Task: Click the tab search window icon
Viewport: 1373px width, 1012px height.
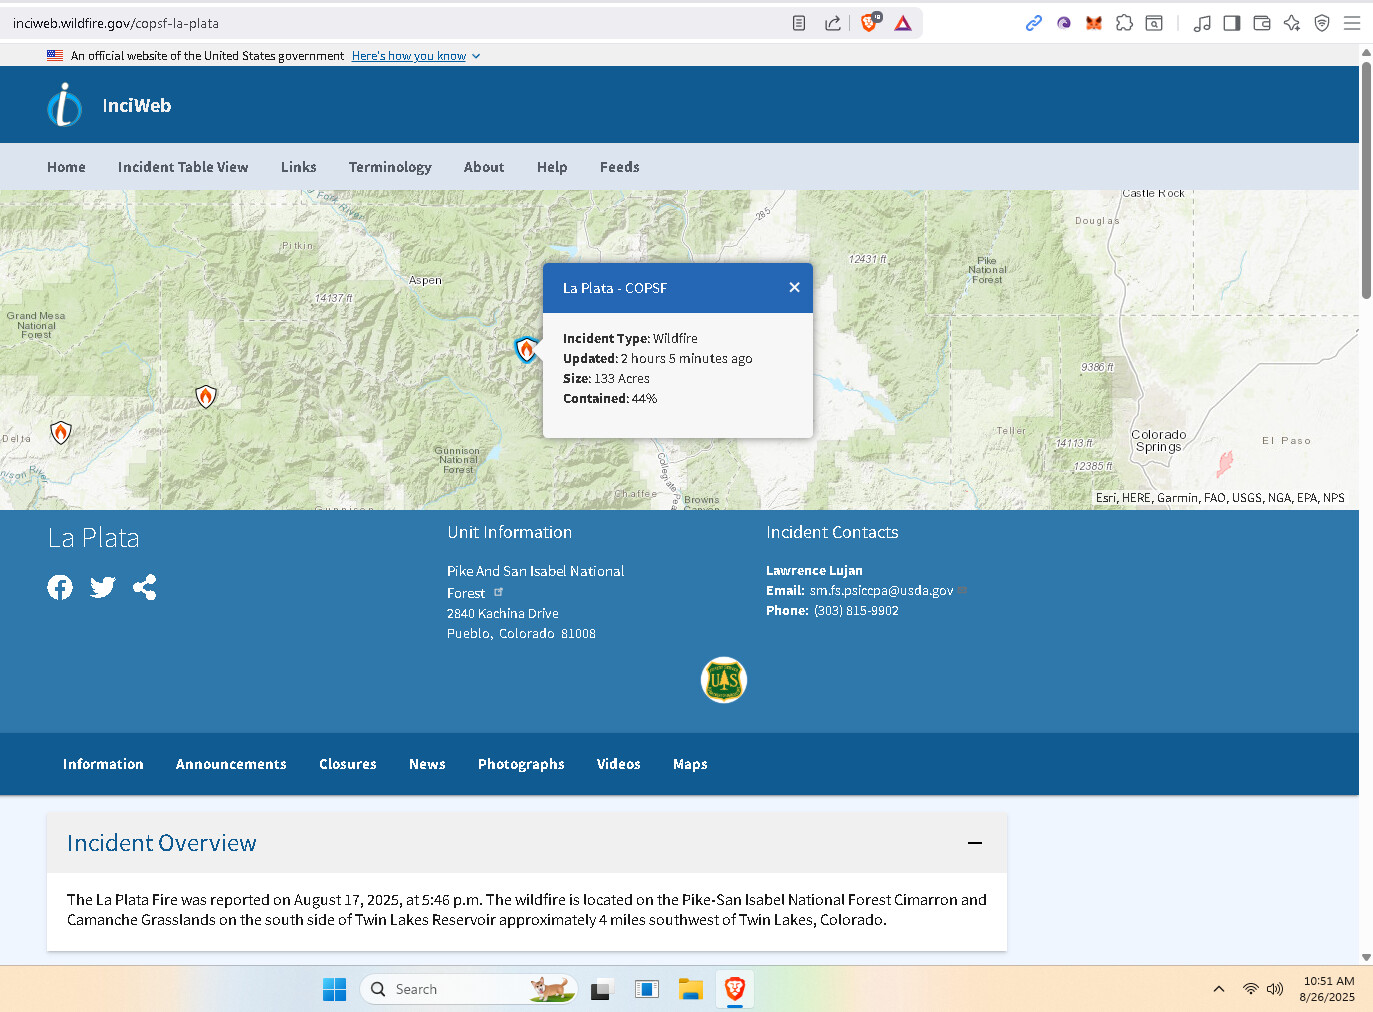Action: pos(1154,23)
